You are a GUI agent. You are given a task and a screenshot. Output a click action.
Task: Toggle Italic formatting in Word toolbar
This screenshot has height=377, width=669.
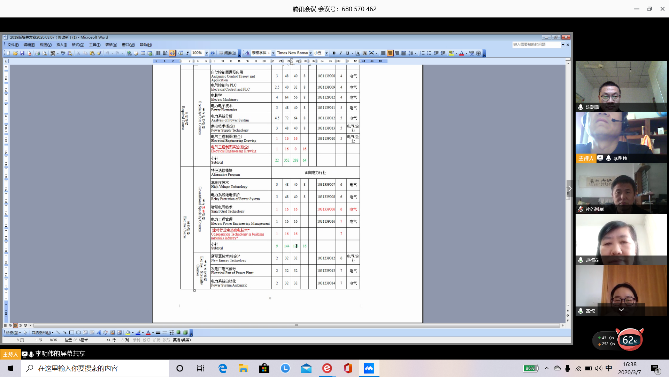pos(340,53)
